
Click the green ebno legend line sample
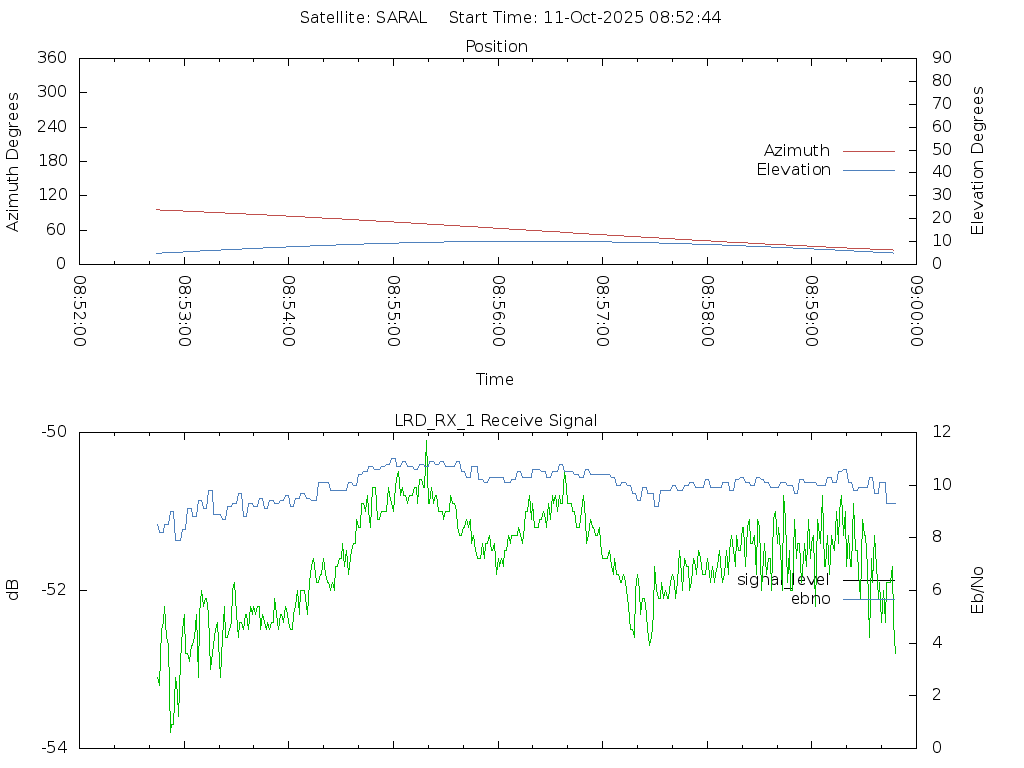point(868,599)
